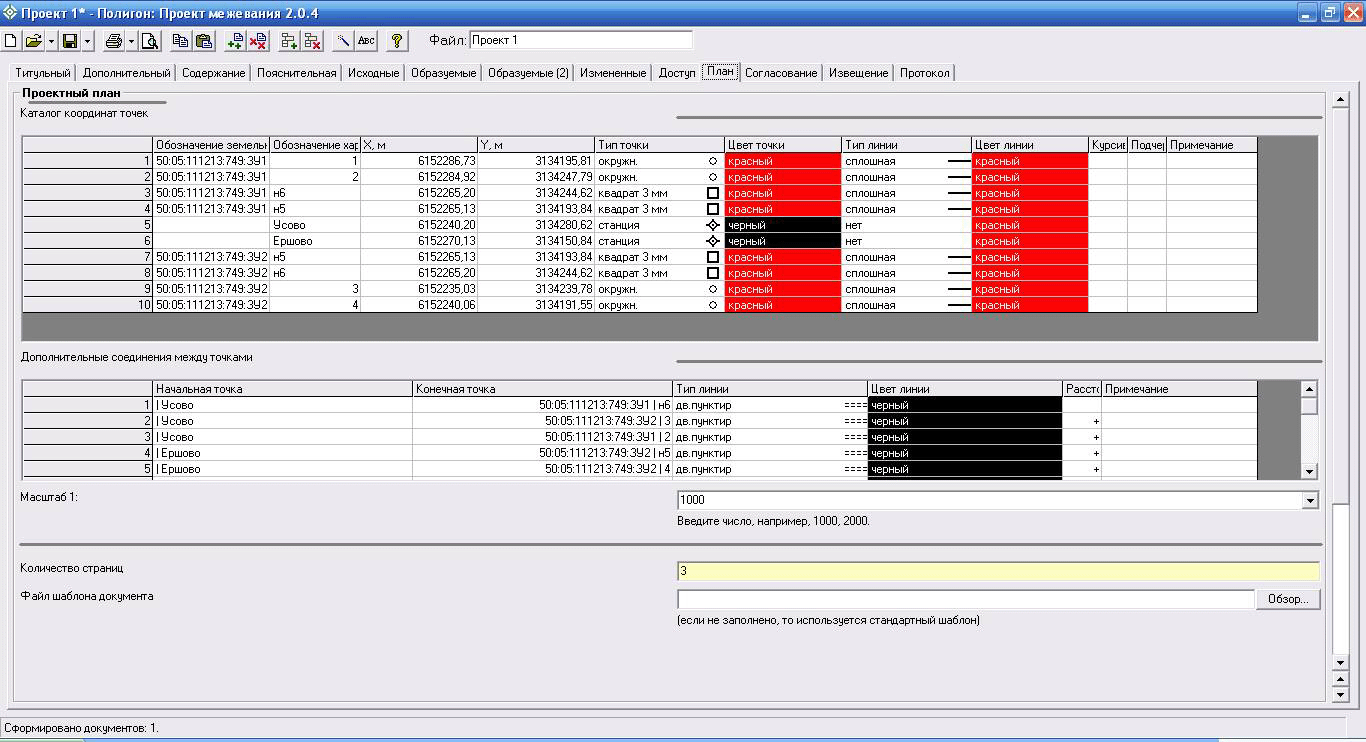
Task: Add table row with green plus icon
Action: [x=235, y=41]
